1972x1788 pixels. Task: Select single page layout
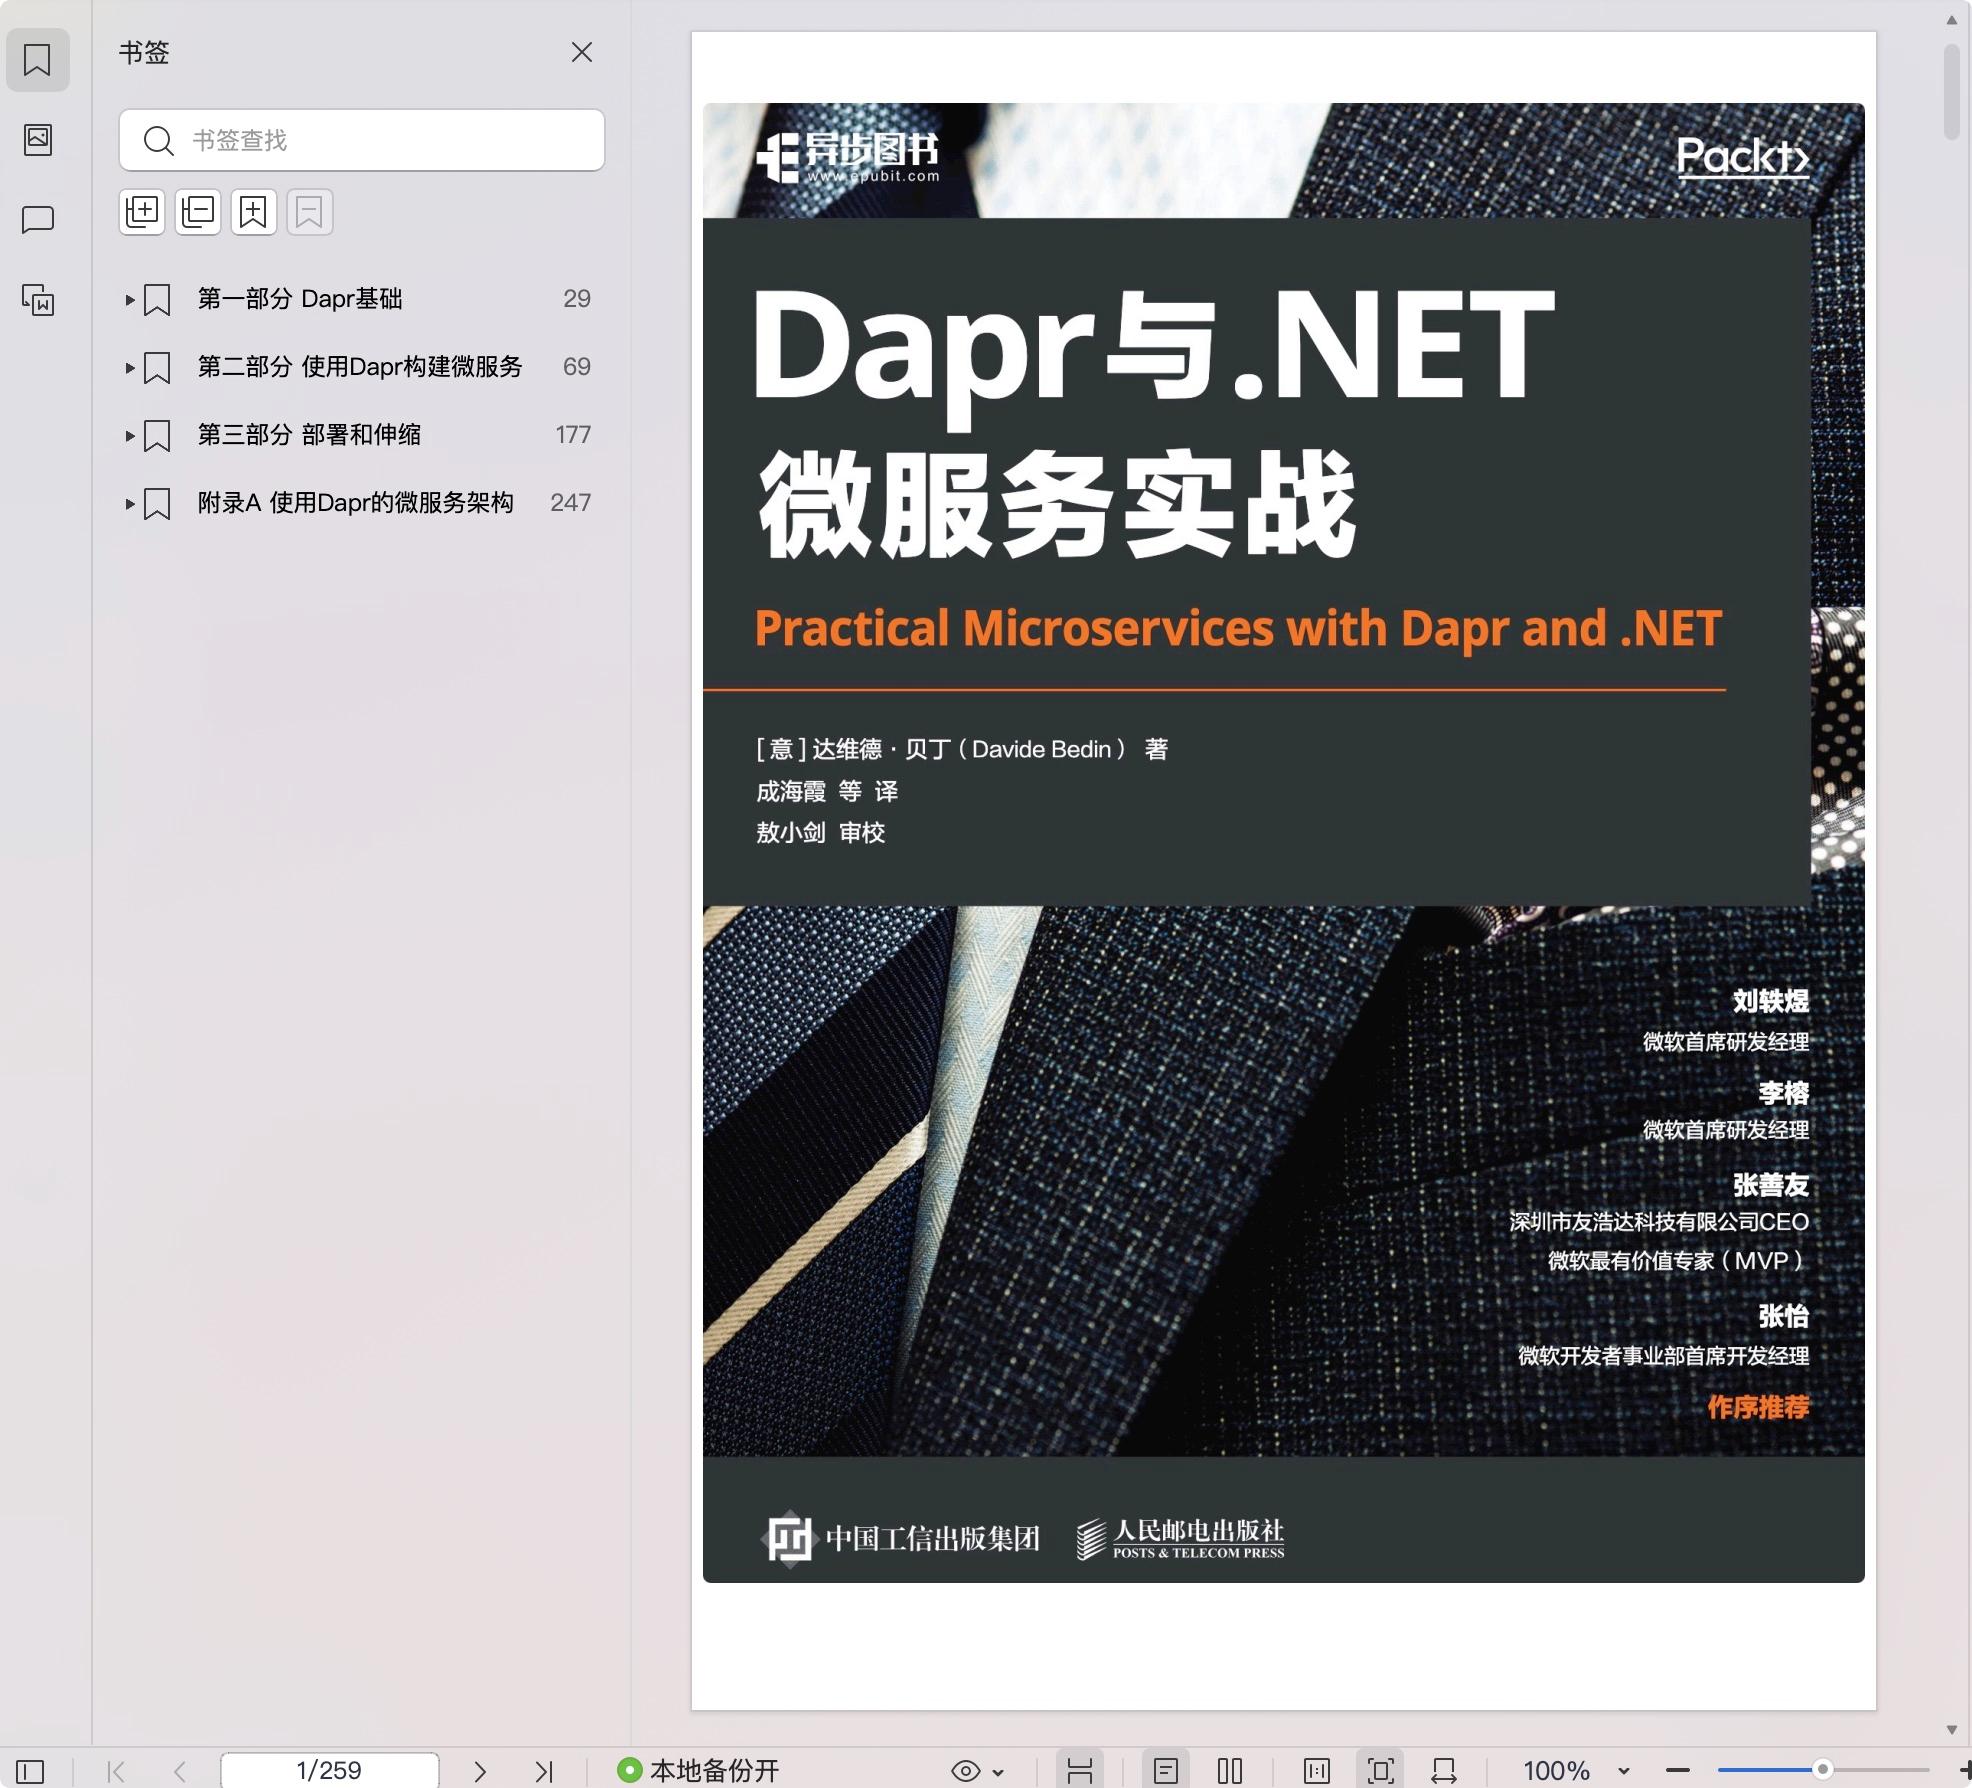pyautogui.click(x=1166, y=1771)
